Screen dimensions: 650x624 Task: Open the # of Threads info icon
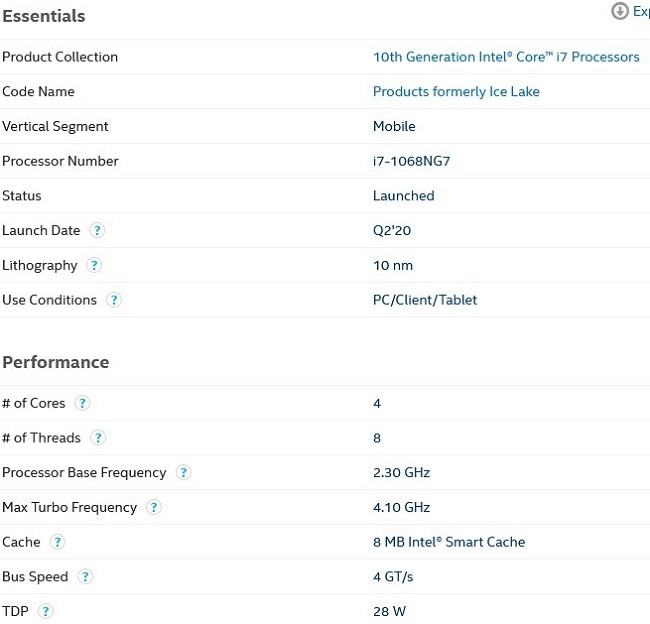point(98,438)
